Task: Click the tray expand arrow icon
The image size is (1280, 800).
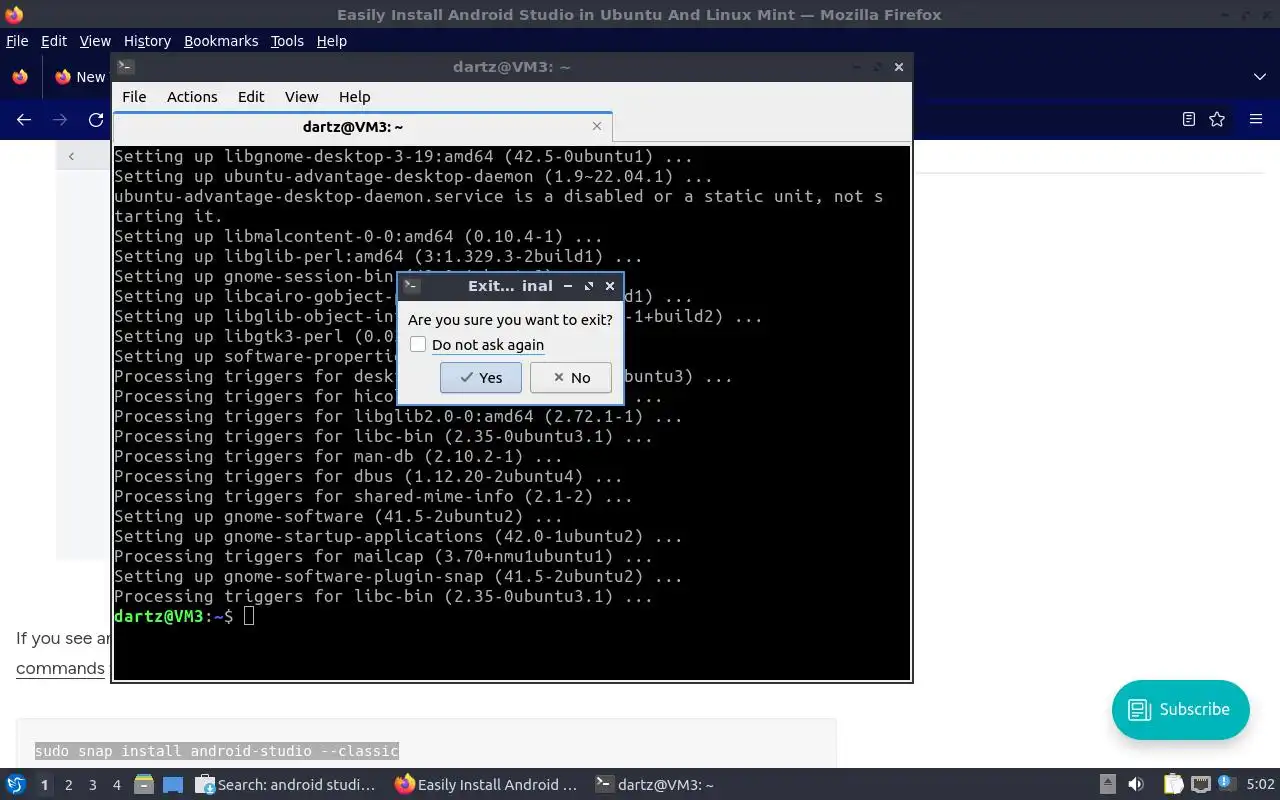Action: tap(1107, 785)
